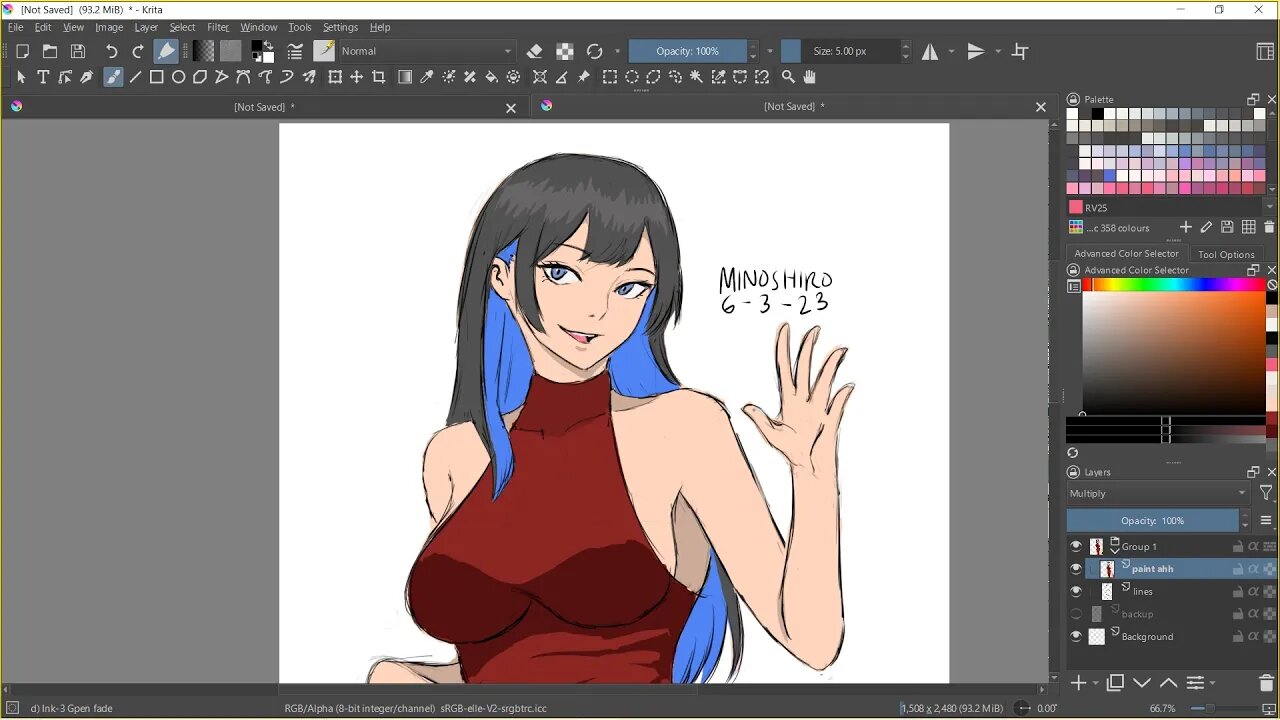
Task: Select the Zoom magnifier tool
Action: (x=788, y=77)
